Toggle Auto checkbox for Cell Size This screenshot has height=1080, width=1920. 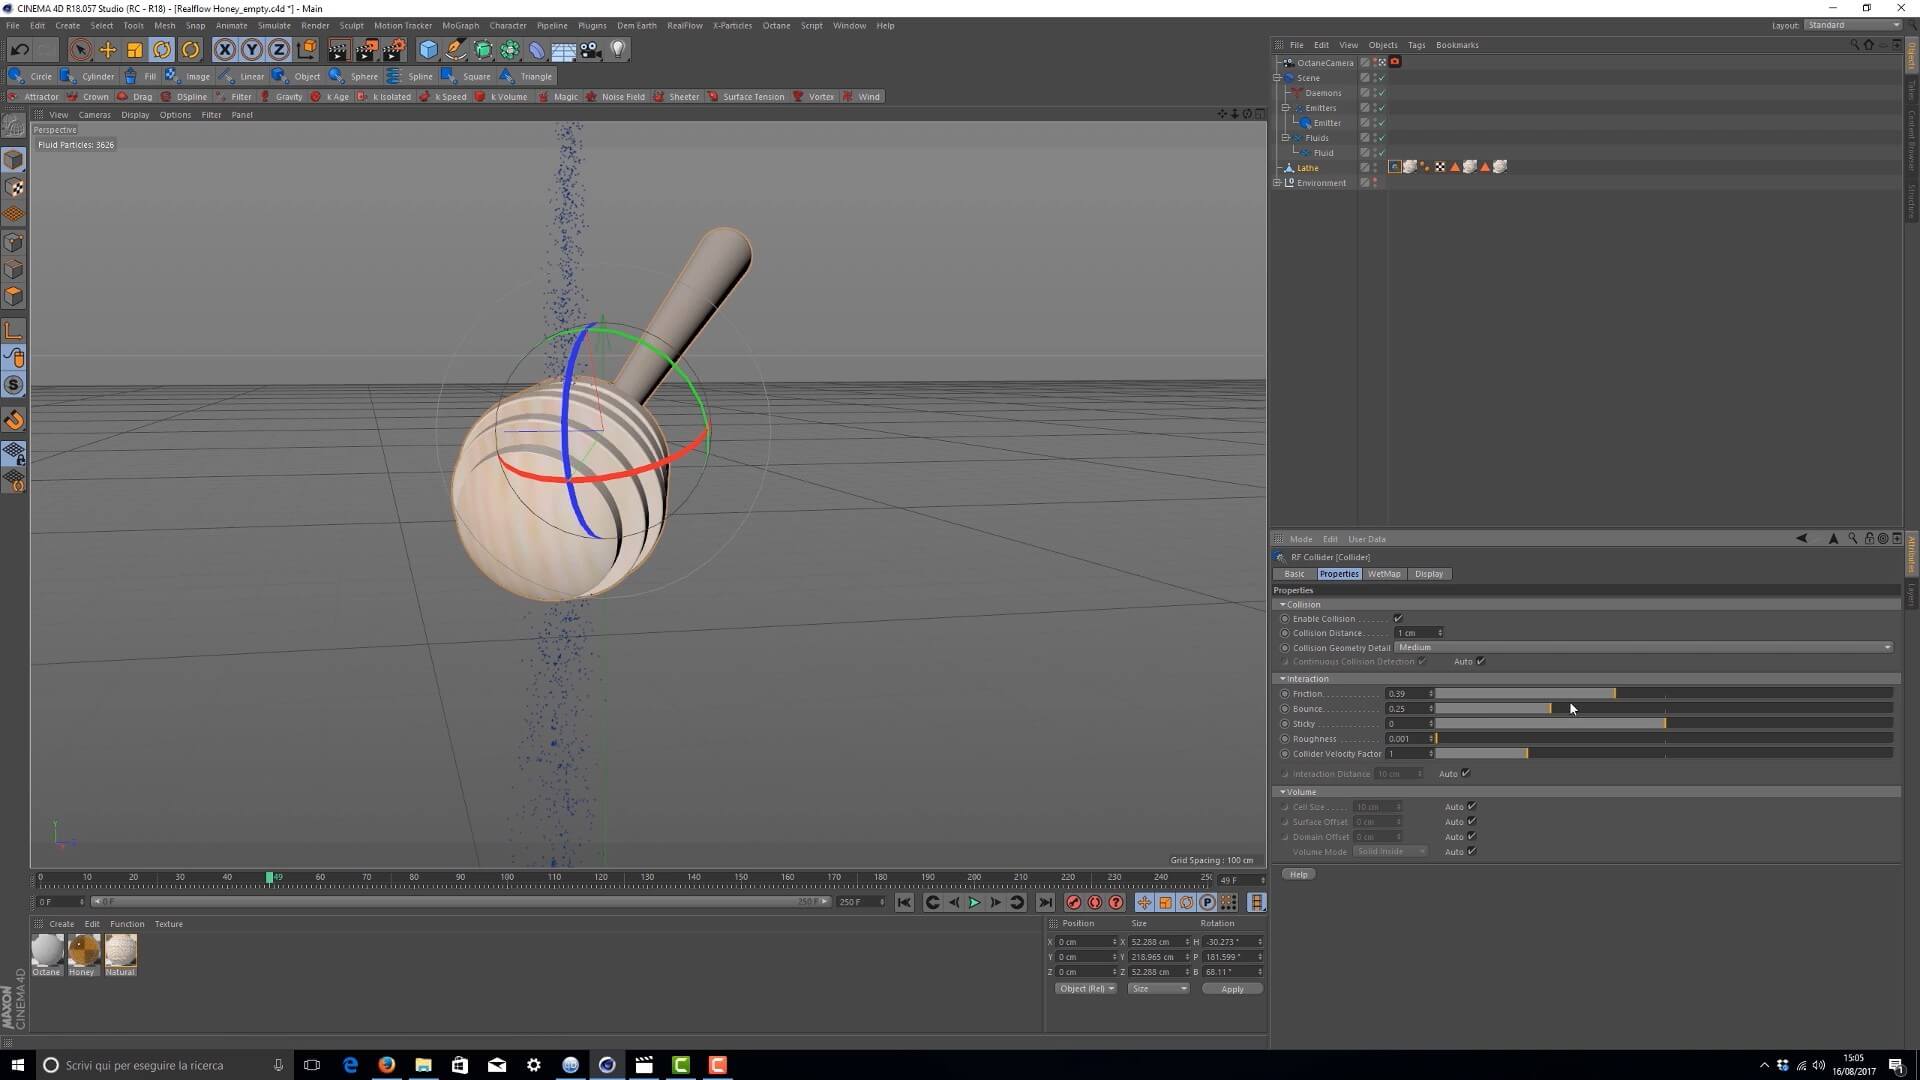point(1471,806)
